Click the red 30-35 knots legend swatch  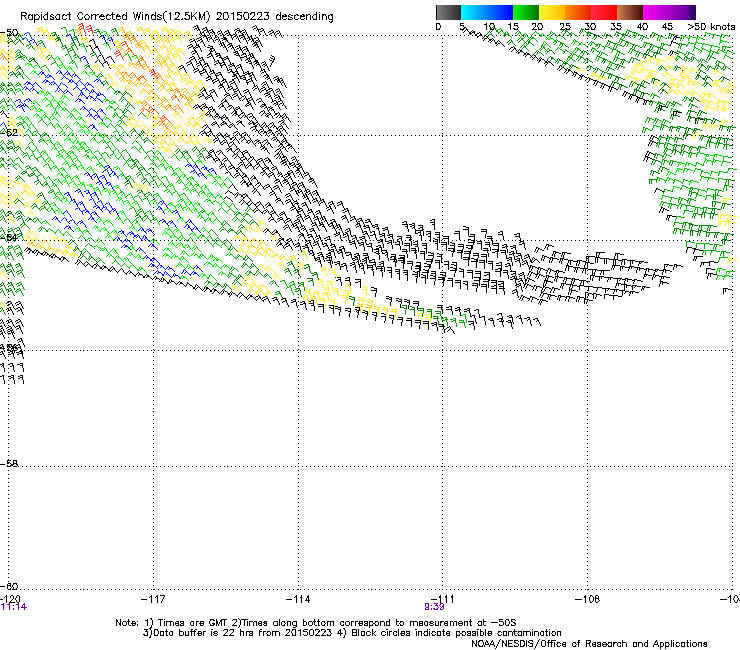(604, 13)
